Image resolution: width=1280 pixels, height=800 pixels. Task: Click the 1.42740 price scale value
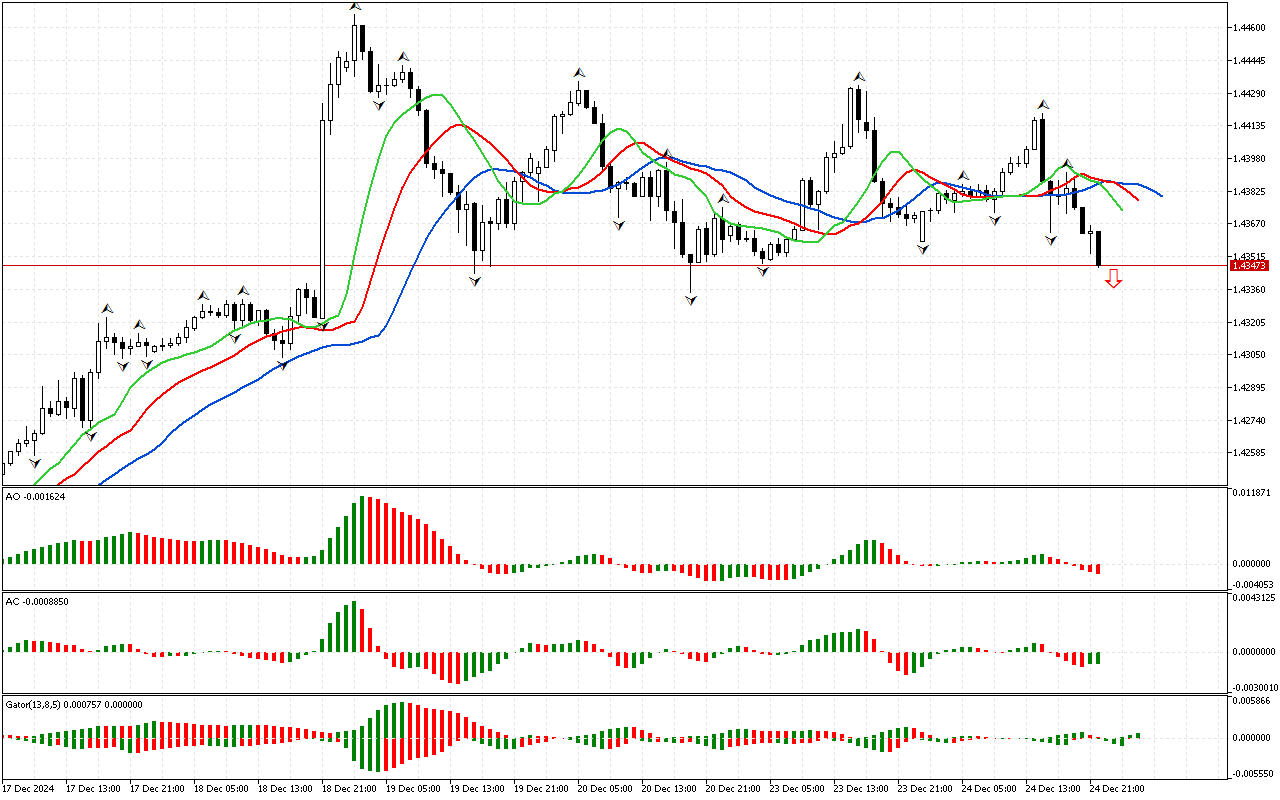(1250, 421)
